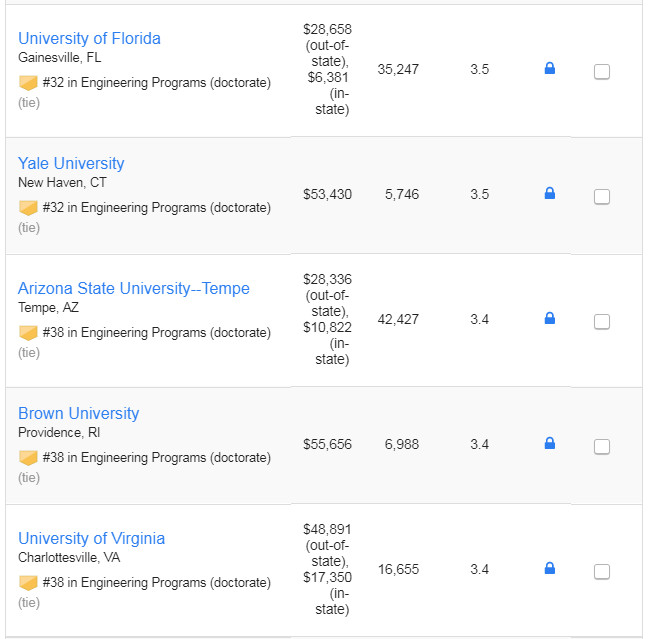
Task: Tick the University of Virginia compare checkbox
Action: tap(601, 572)
